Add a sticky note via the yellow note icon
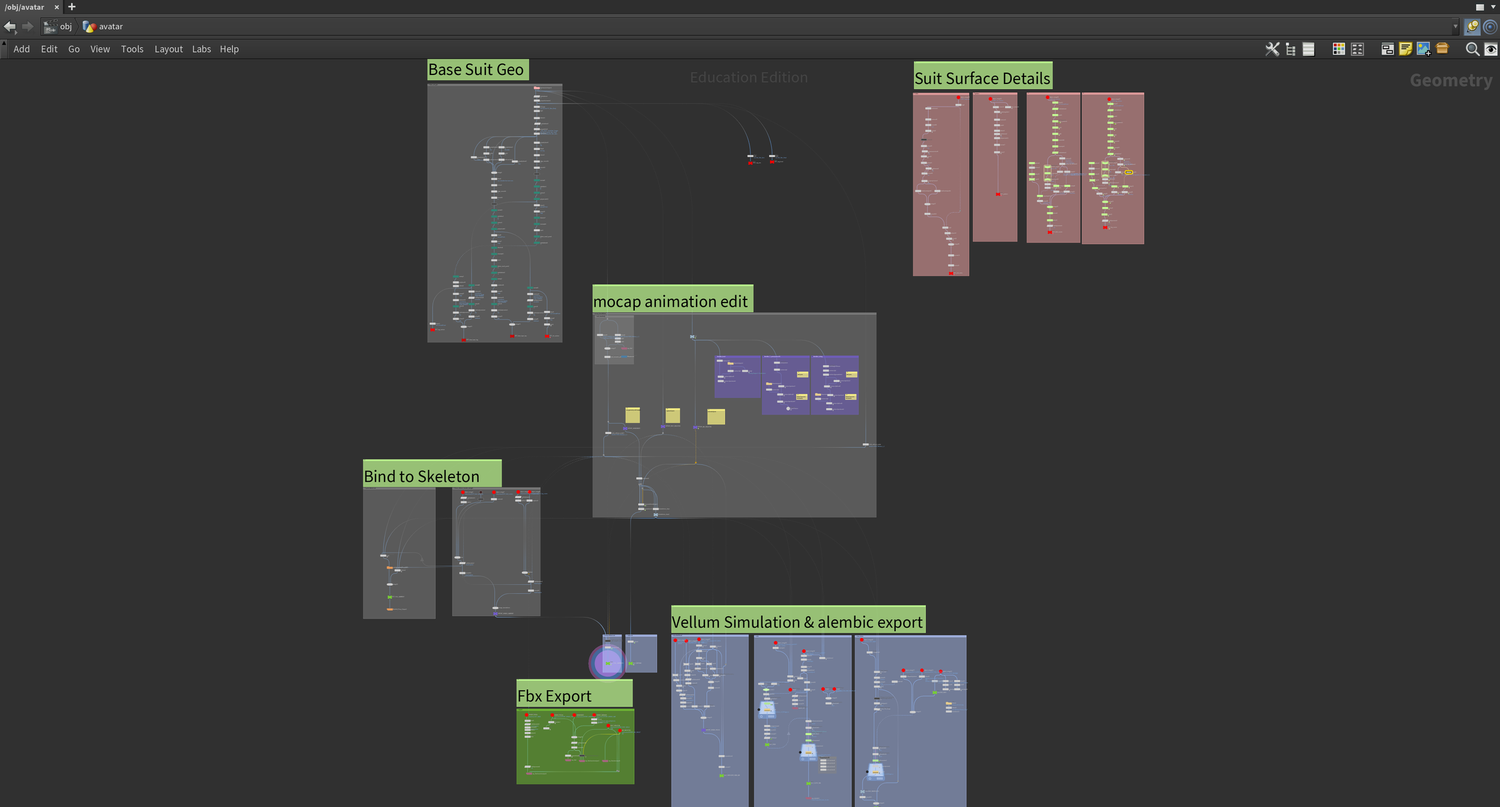Screen dimensions: 1500x807 (1406, 48)
